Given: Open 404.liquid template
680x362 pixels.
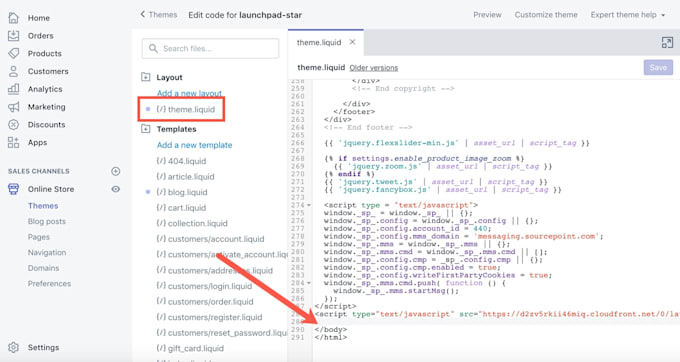Looking at the screenshot, I should [x=181, y=161].
